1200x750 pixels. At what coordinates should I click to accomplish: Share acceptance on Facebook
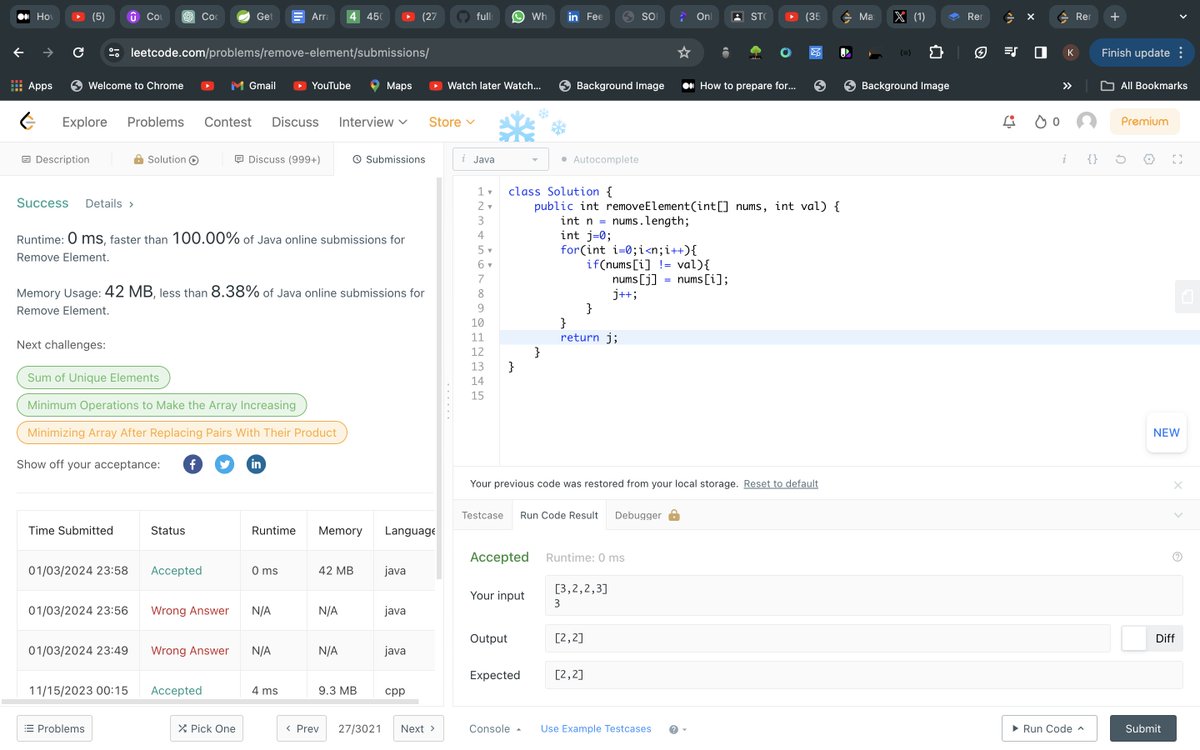click(x=192, y=464)
